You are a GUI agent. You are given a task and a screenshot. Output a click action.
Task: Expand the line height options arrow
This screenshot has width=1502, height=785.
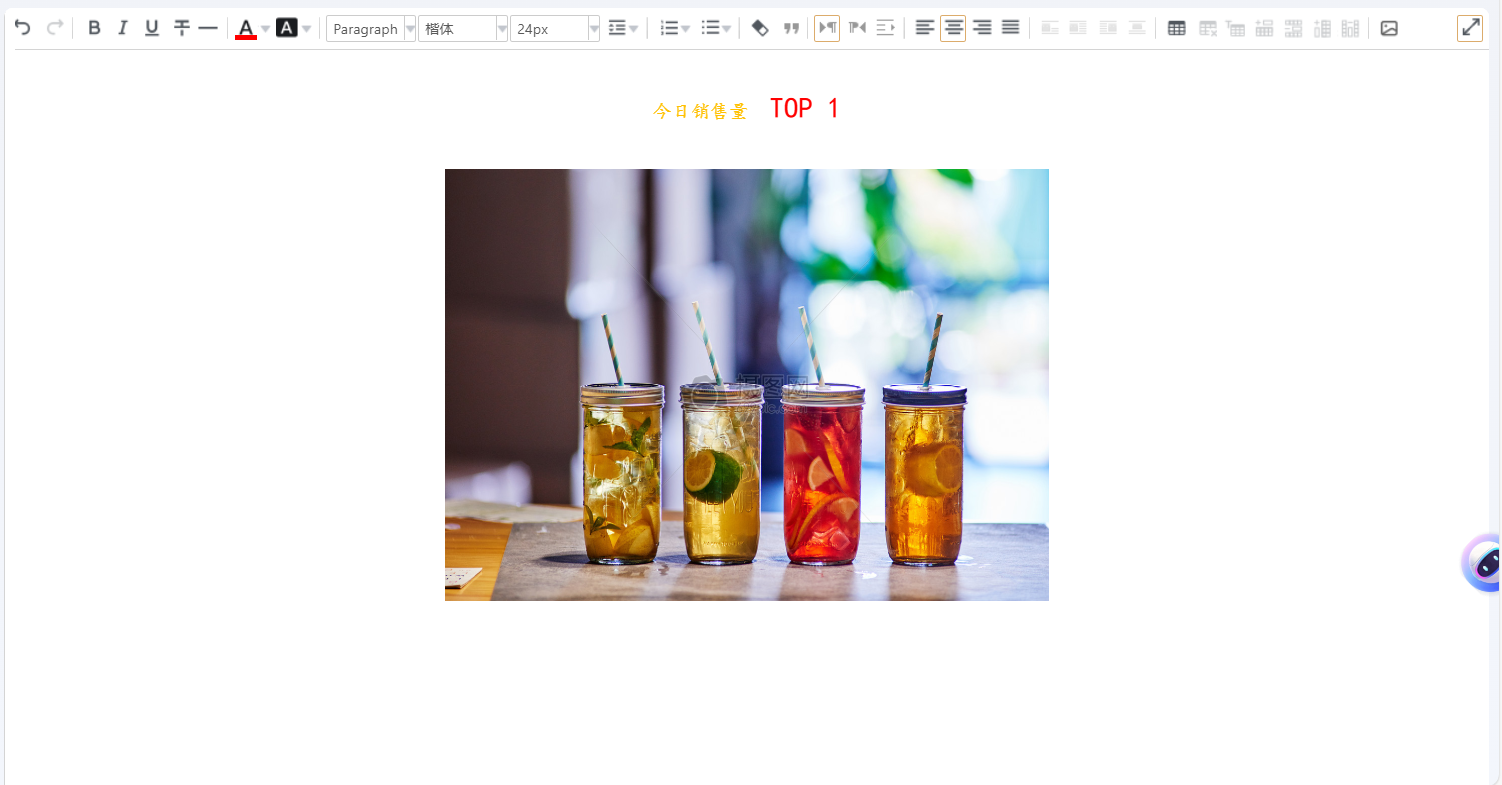click(x=634, y=29)
